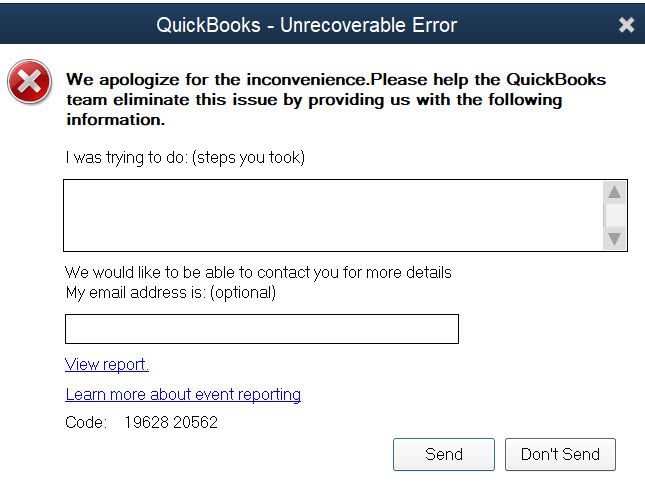Image resolution: width=645 pixels, height=504 pixels.
Task: Click the first code number 19628
Action: coord(146,423)
